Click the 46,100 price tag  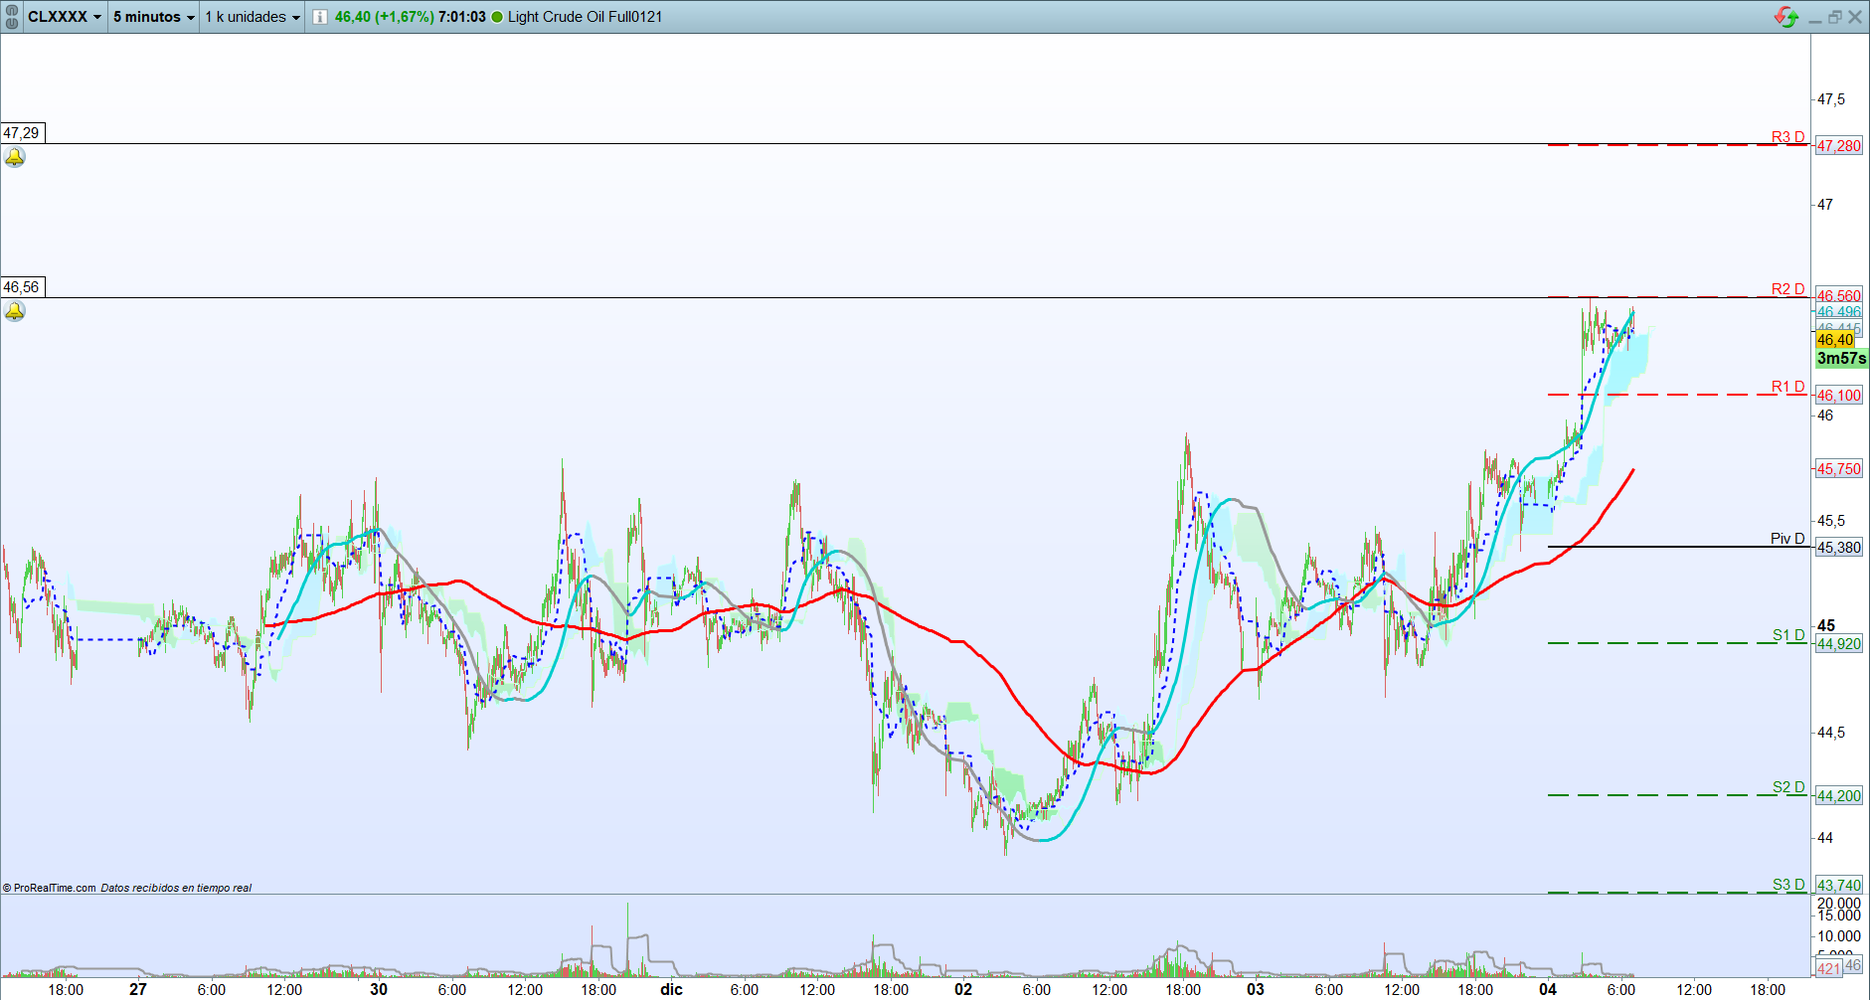1839,396
